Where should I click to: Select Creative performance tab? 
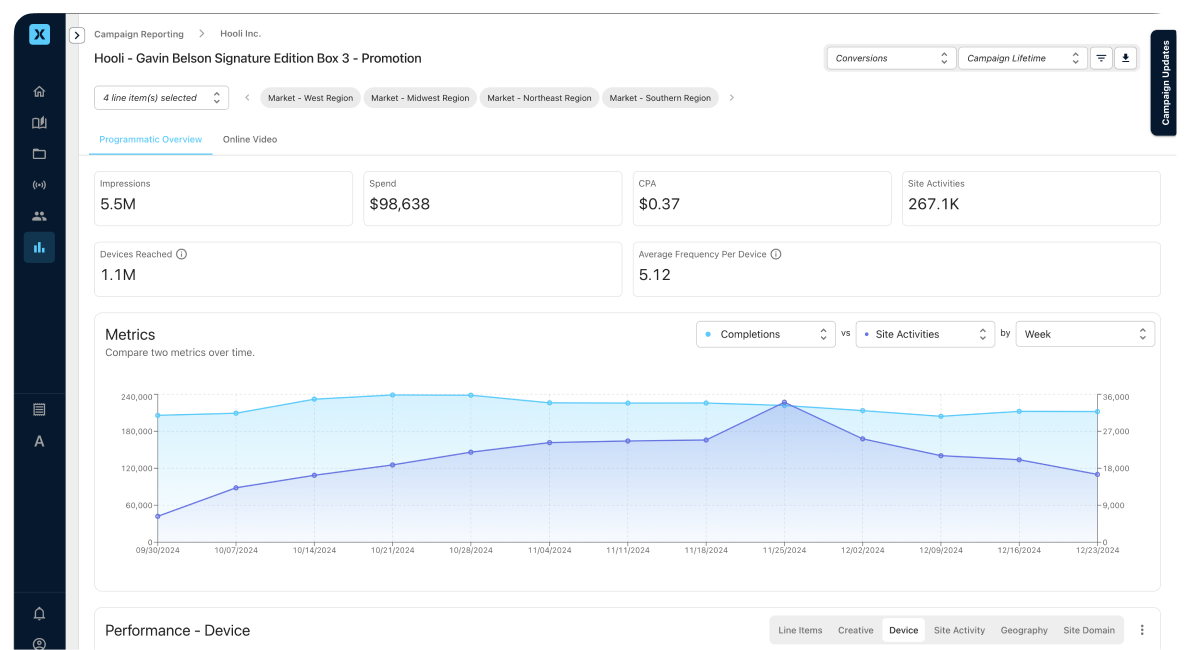pos(855,630)
